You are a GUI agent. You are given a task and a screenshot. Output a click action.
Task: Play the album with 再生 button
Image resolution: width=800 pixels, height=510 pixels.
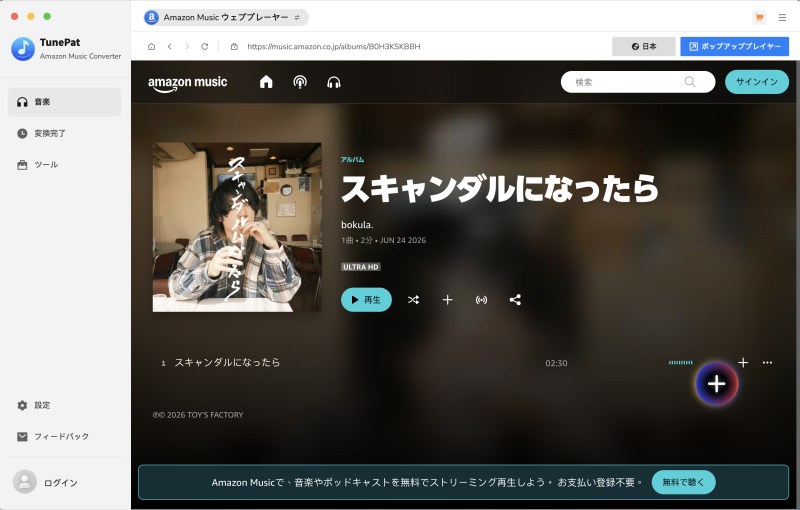(366, 300)
